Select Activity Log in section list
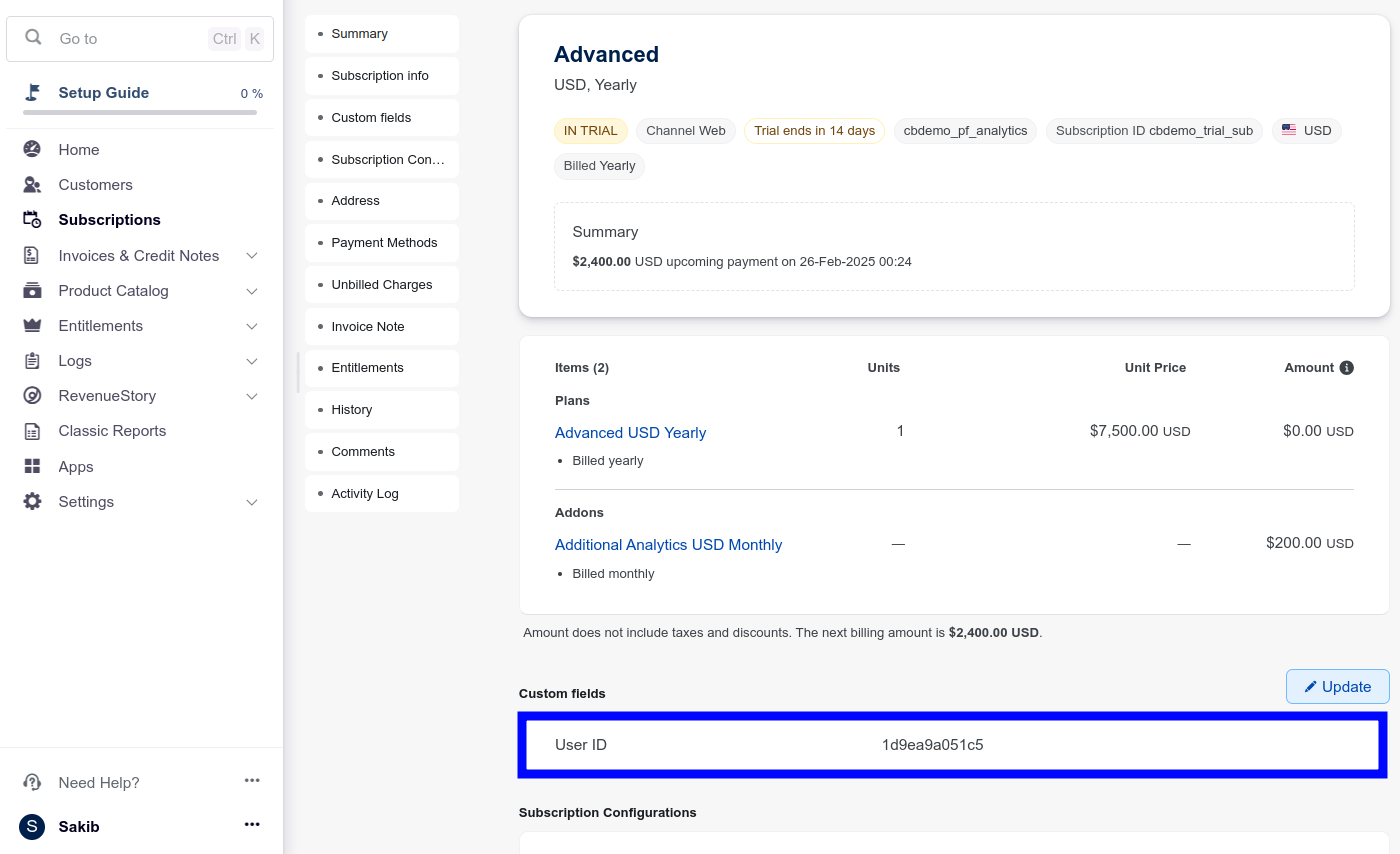1400x854 pixels. [x=365, y=494]
